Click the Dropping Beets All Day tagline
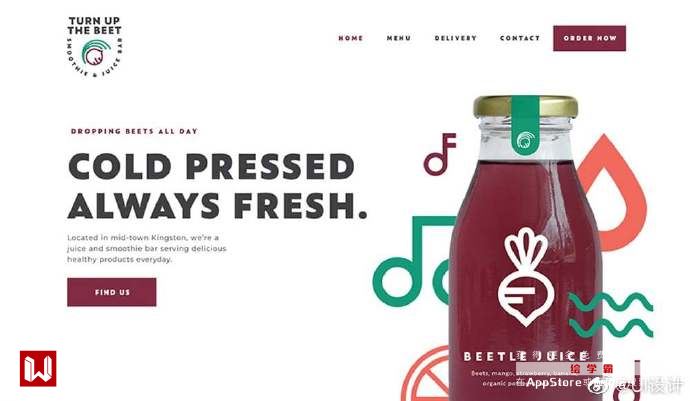 pos(134,131)
